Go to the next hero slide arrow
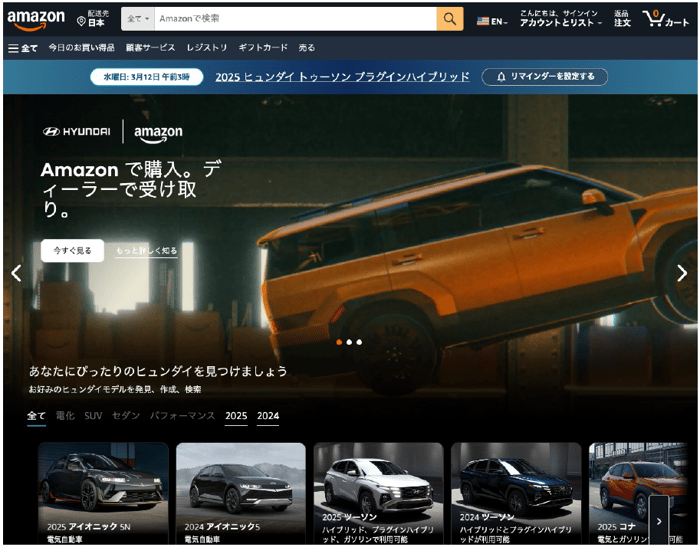This screenshot has height=547, width=700. pos(682,273)
